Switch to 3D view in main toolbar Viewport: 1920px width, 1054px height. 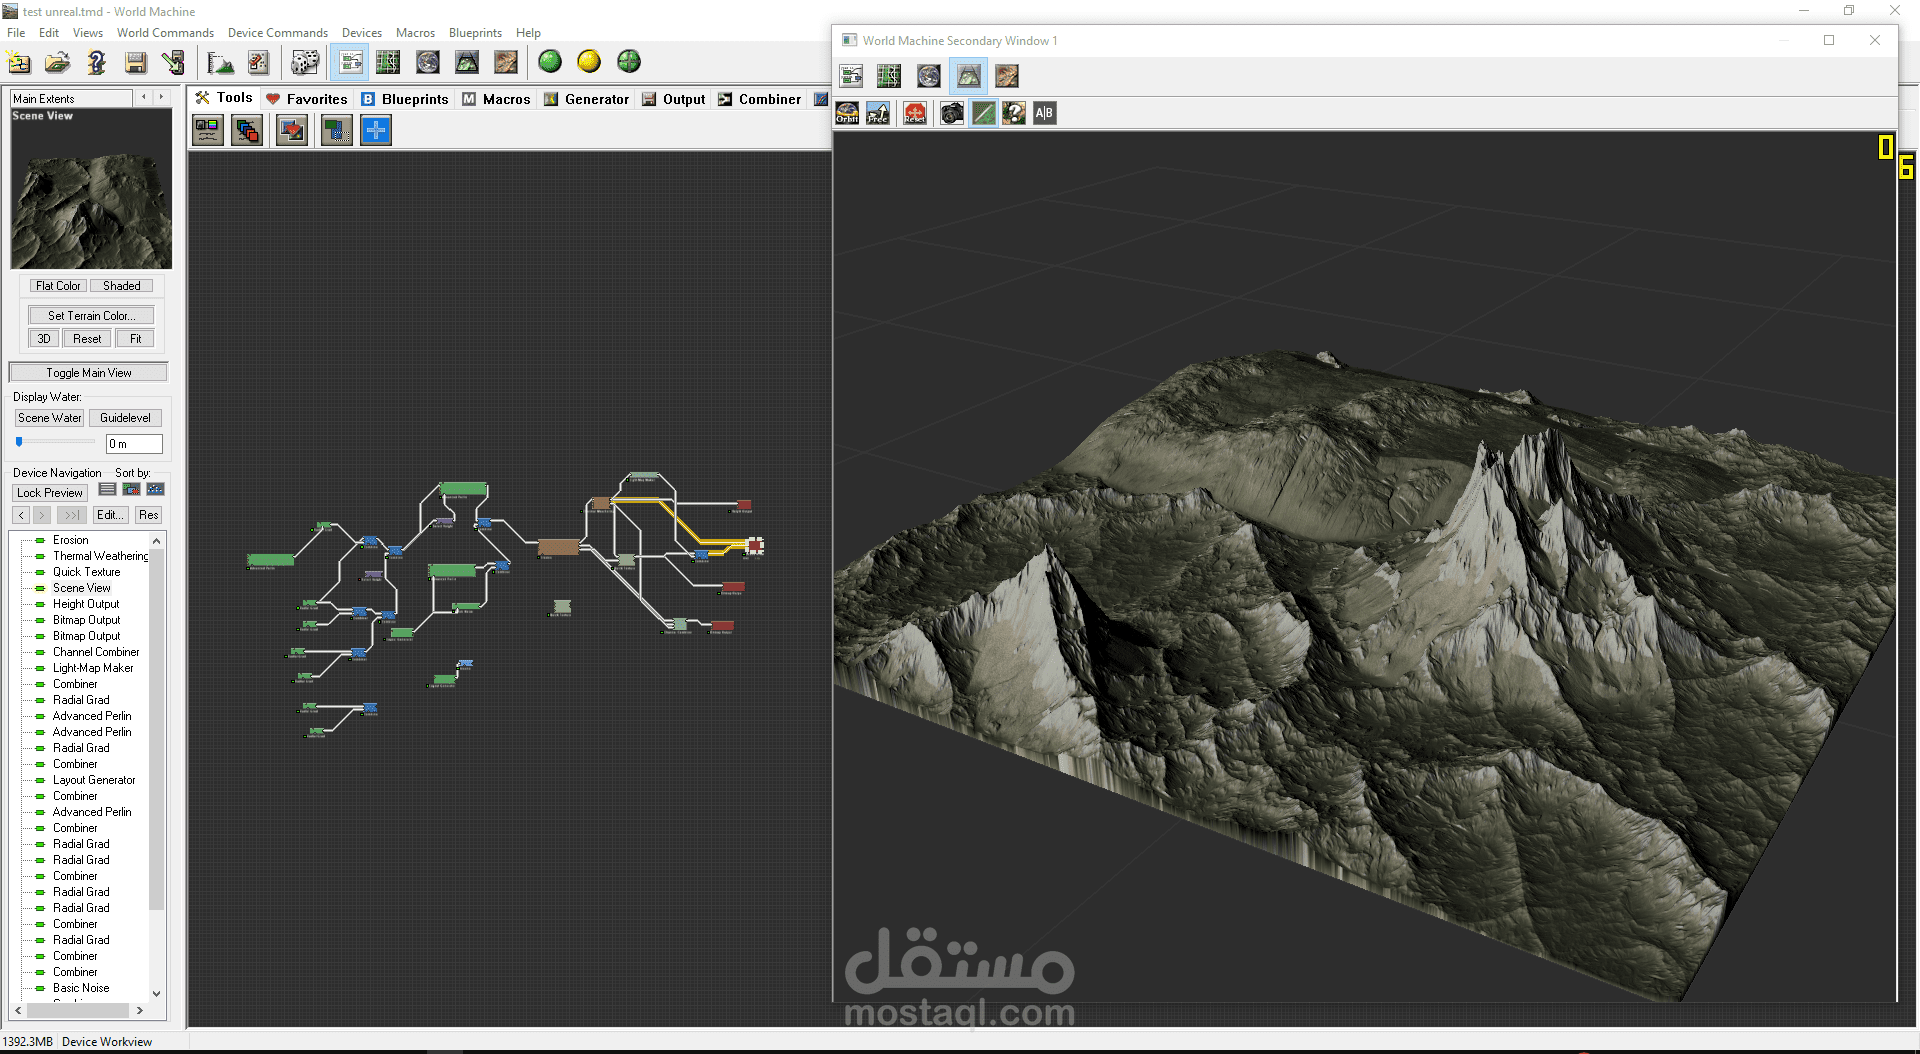(467, 62)
